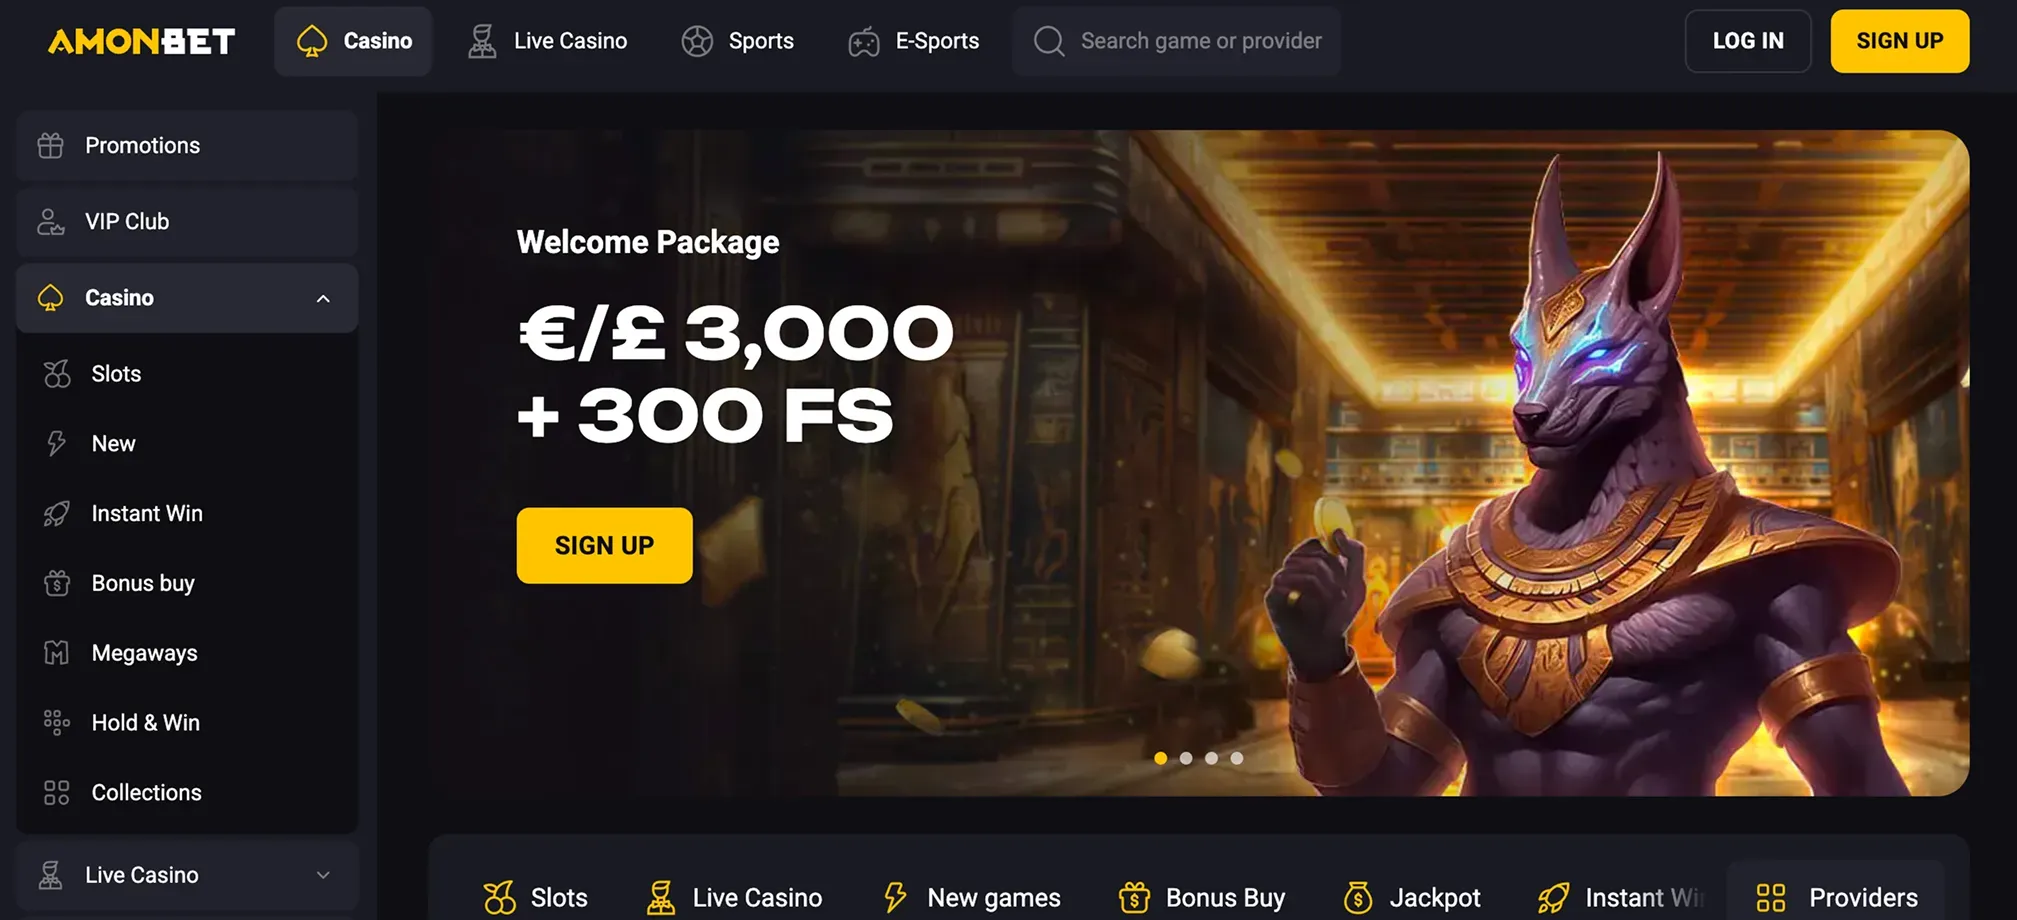
Task: Expand the Live Casino sidebar section
Action: pyautogui.click(x=187, y=875)
